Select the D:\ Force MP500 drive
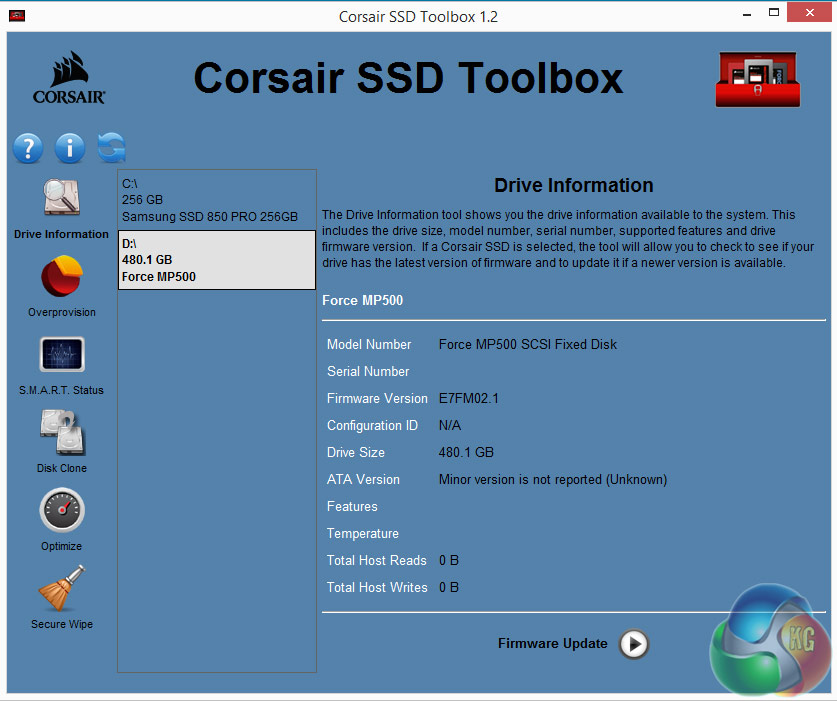 (x=216, y=260)
